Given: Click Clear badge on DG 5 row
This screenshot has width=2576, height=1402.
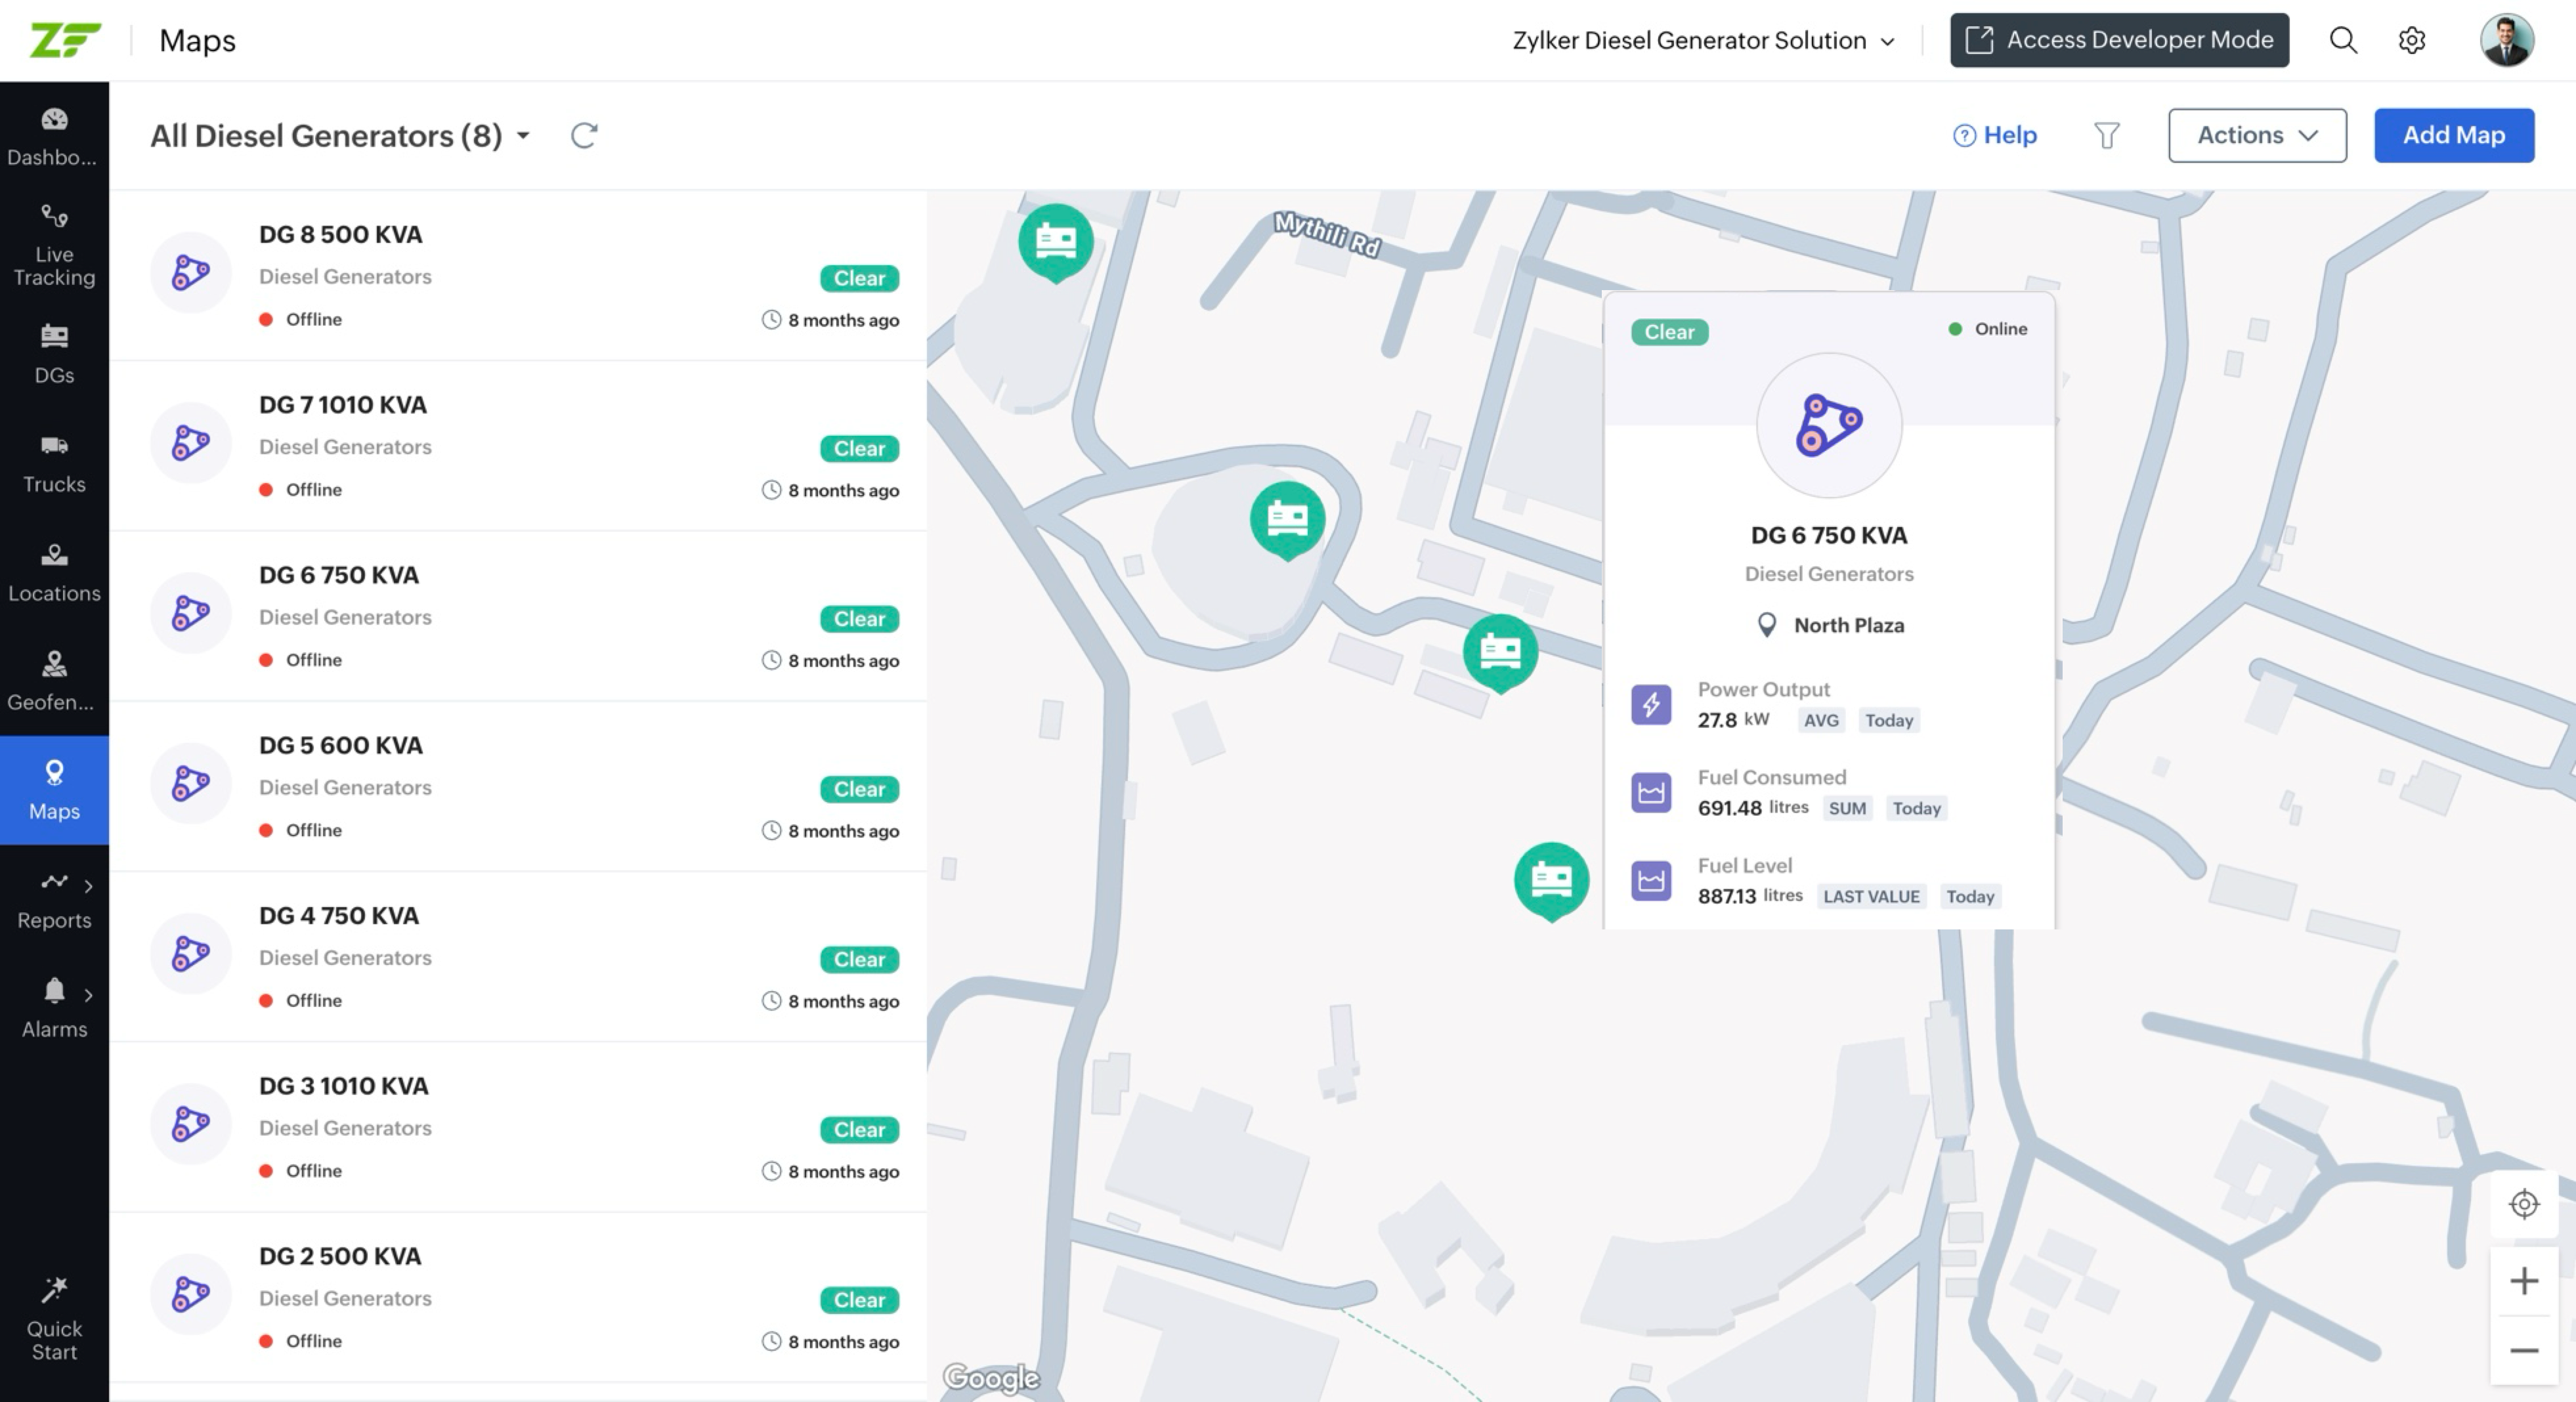Looking at the screenshot, I should click(859, 789).
